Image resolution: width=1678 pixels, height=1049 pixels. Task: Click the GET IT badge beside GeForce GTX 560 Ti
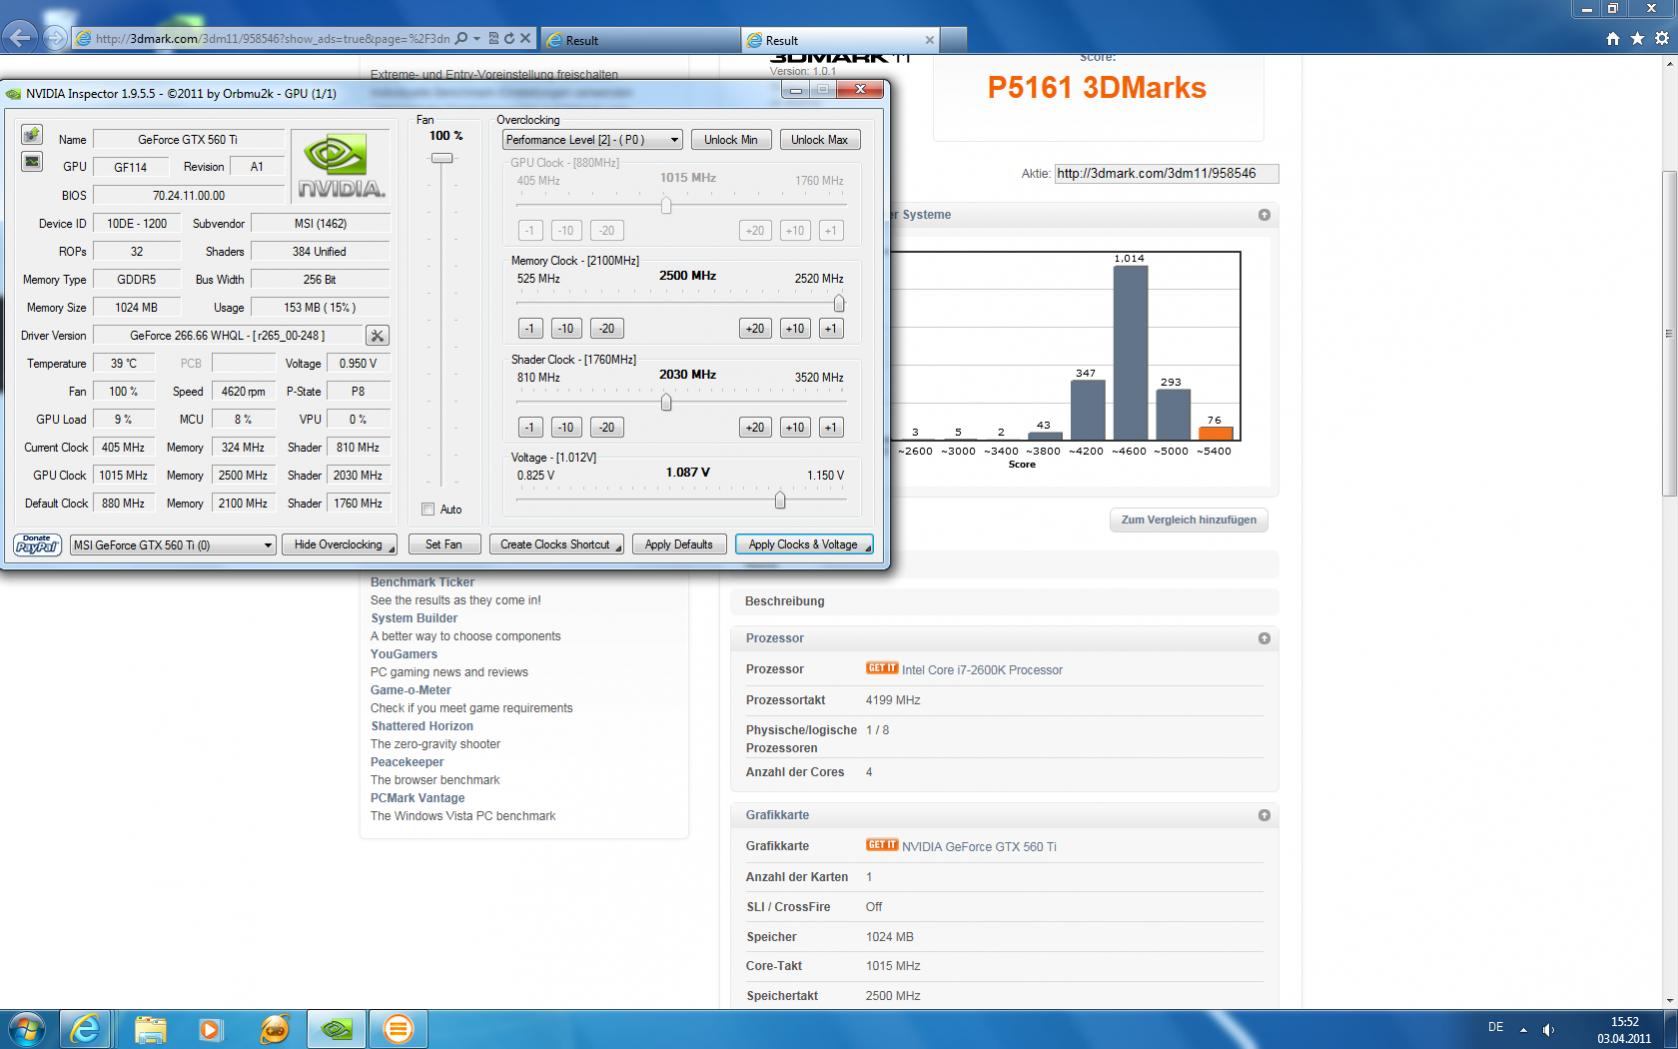(881, 845)
